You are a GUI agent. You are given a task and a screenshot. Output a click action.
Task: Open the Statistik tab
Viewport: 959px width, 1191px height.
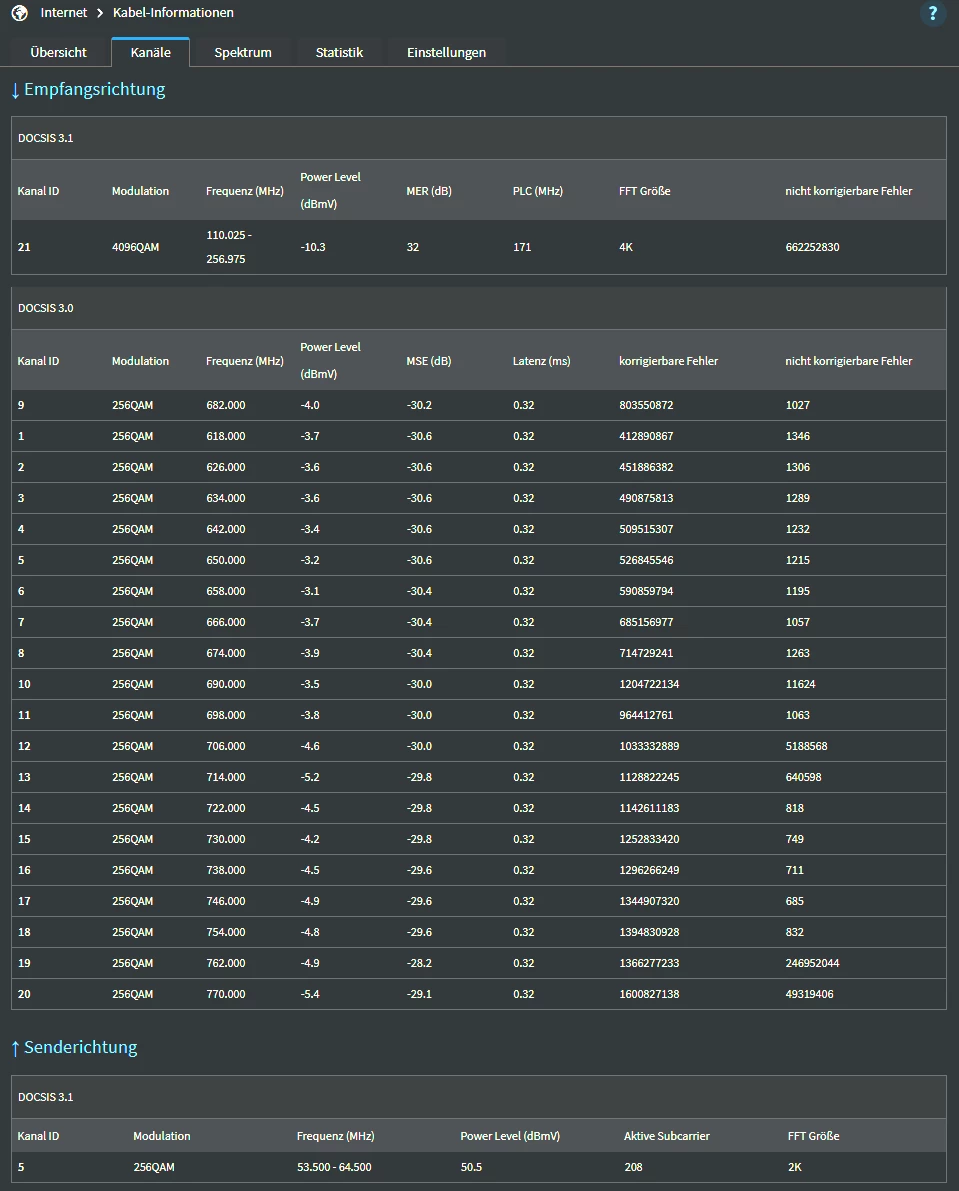(339, 52)
